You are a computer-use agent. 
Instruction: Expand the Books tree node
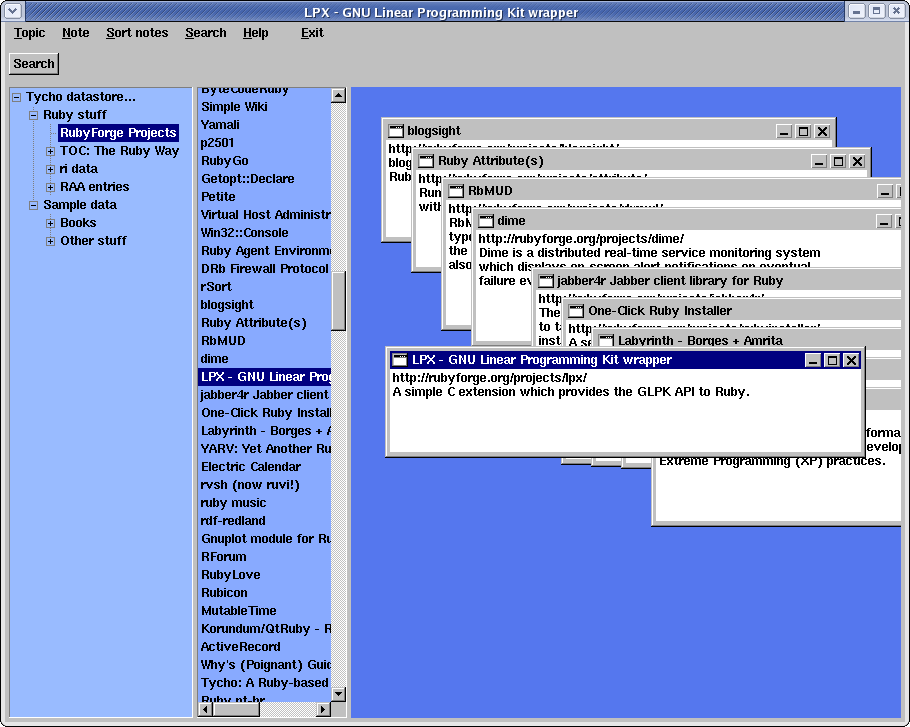[50, 223]
